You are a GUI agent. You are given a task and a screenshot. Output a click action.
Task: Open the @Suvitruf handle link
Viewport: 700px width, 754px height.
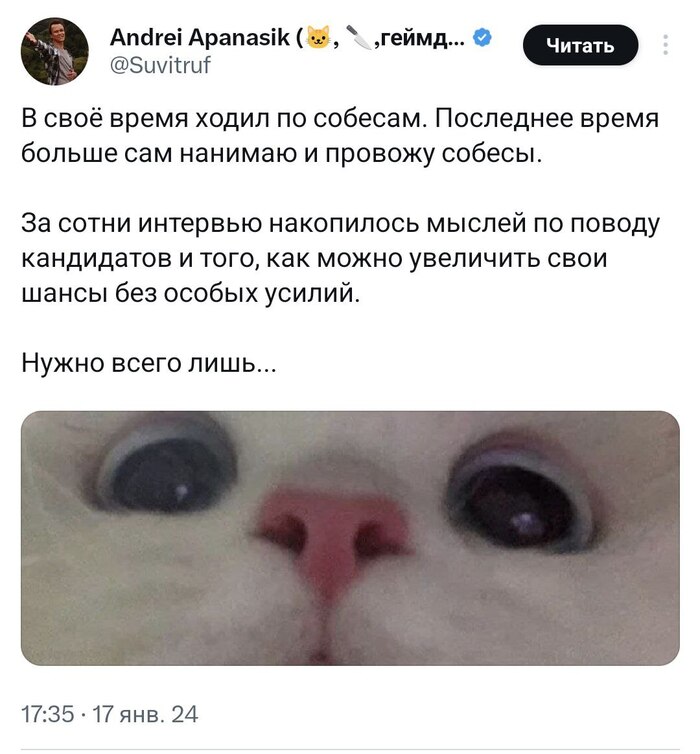[x=160, y=64]
